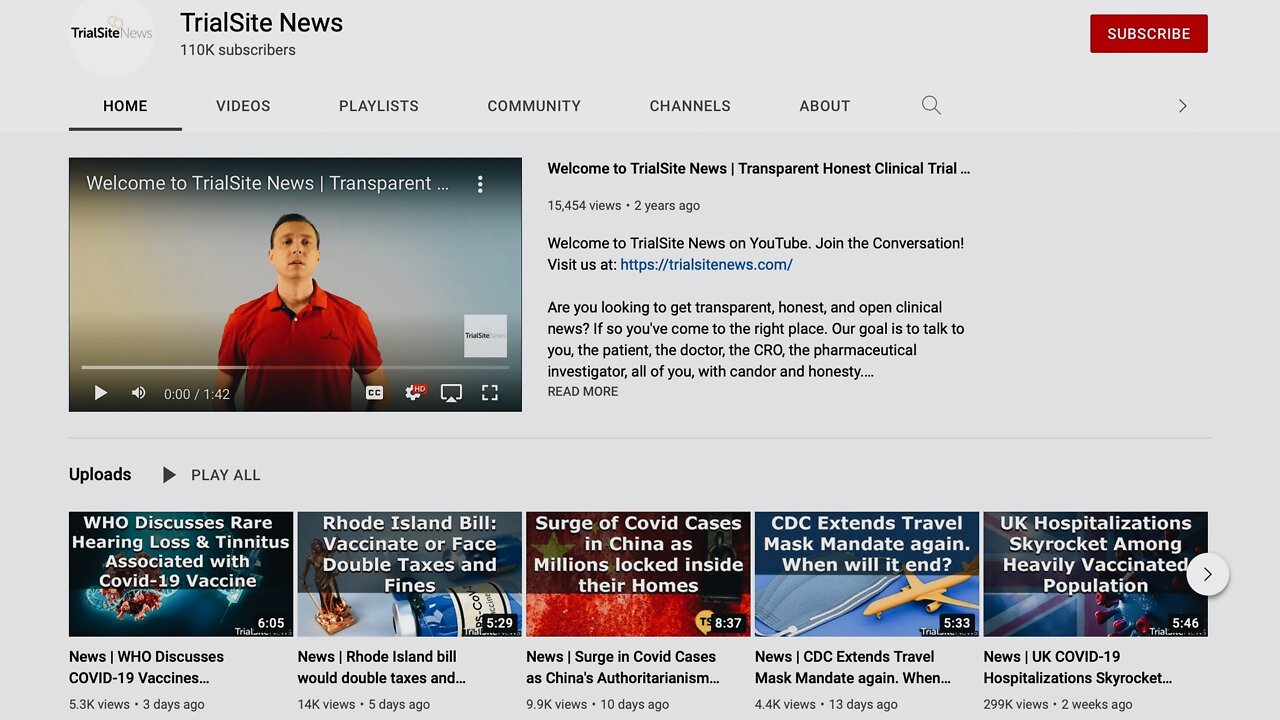Advance the Uploads carousel with the next arrow
The height and width of the screenshot is (720, 1280).
pos(1207,574)
